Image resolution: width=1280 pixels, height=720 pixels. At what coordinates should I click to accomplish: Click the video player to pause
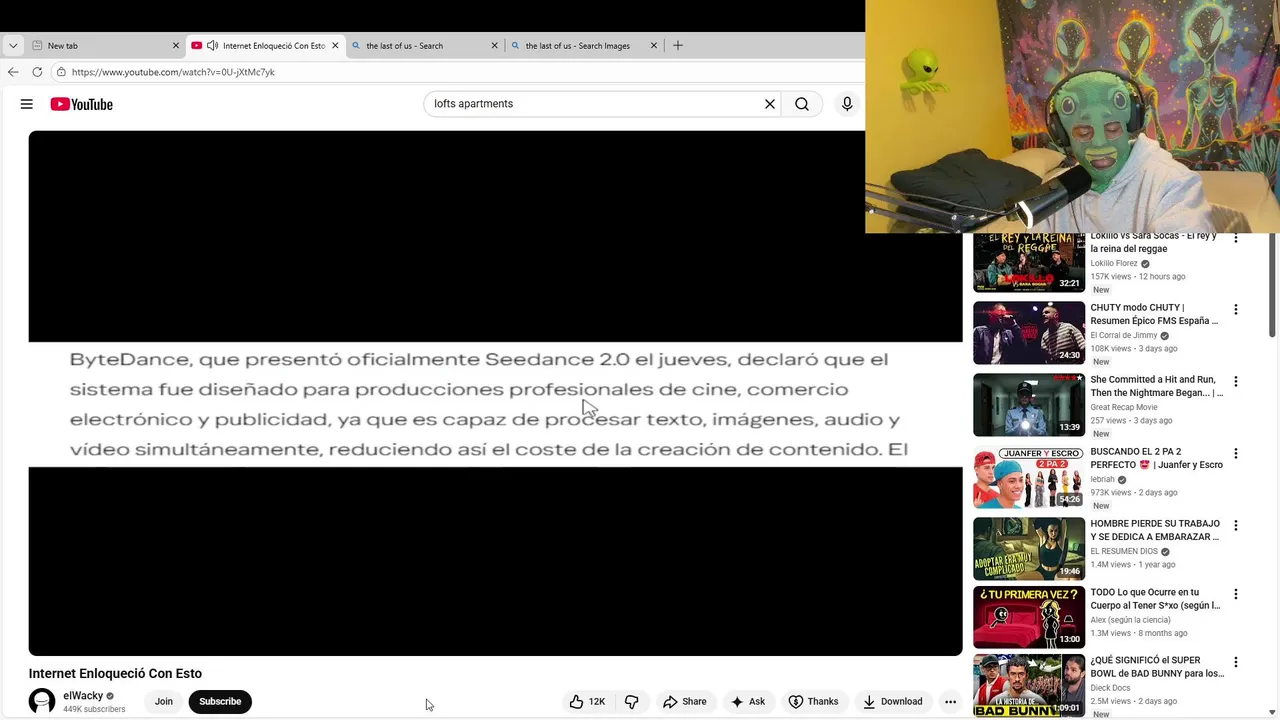click(x=495, y=393)
